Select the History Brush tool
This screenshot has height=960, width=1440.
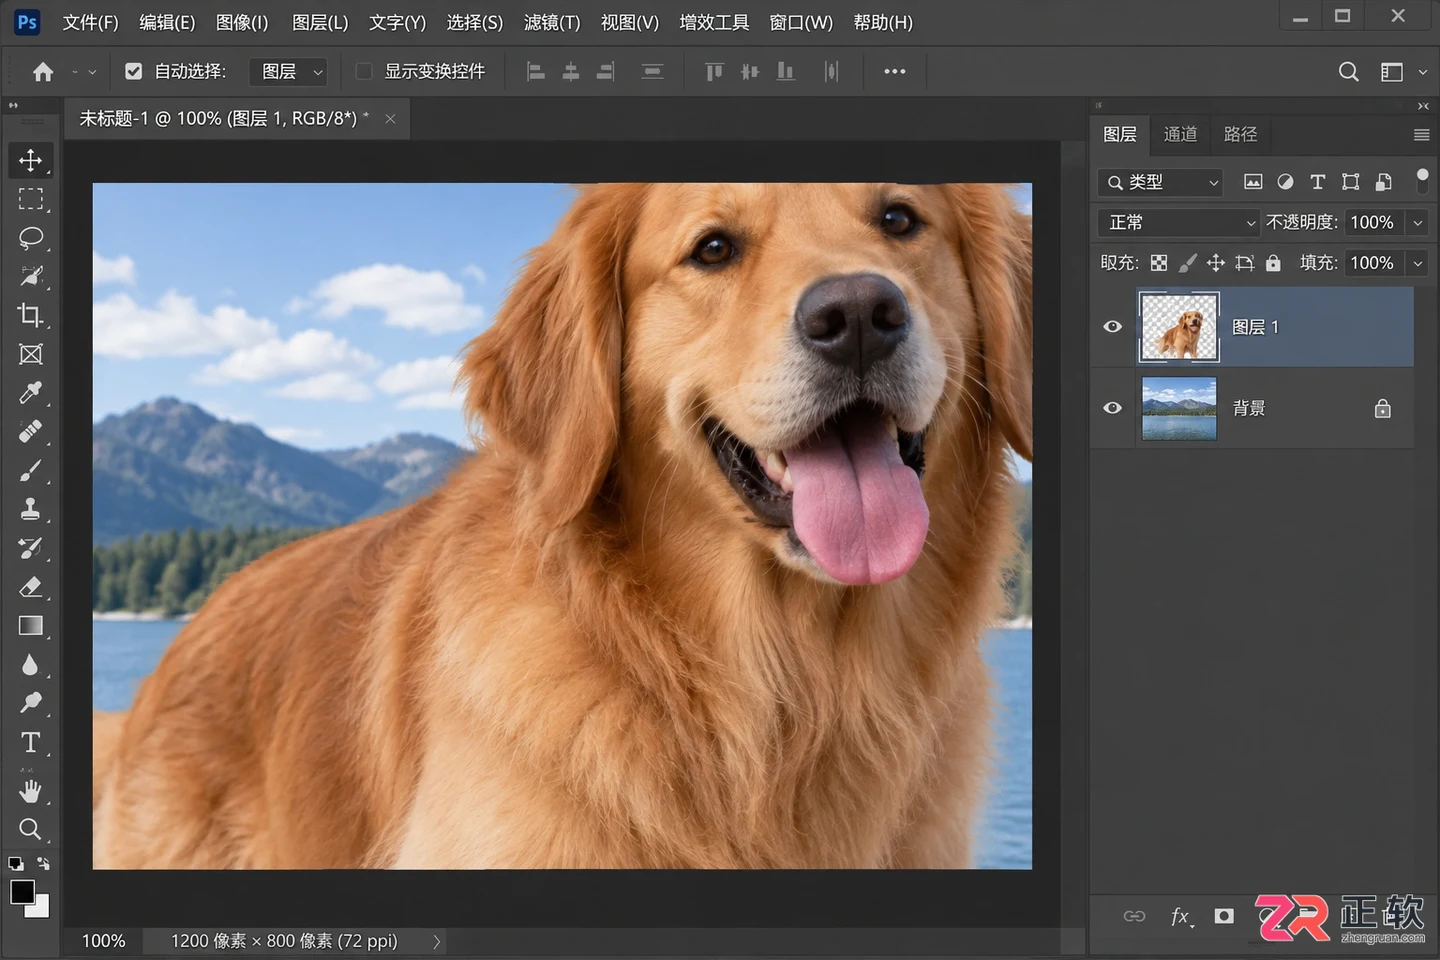tap(30, 548)
